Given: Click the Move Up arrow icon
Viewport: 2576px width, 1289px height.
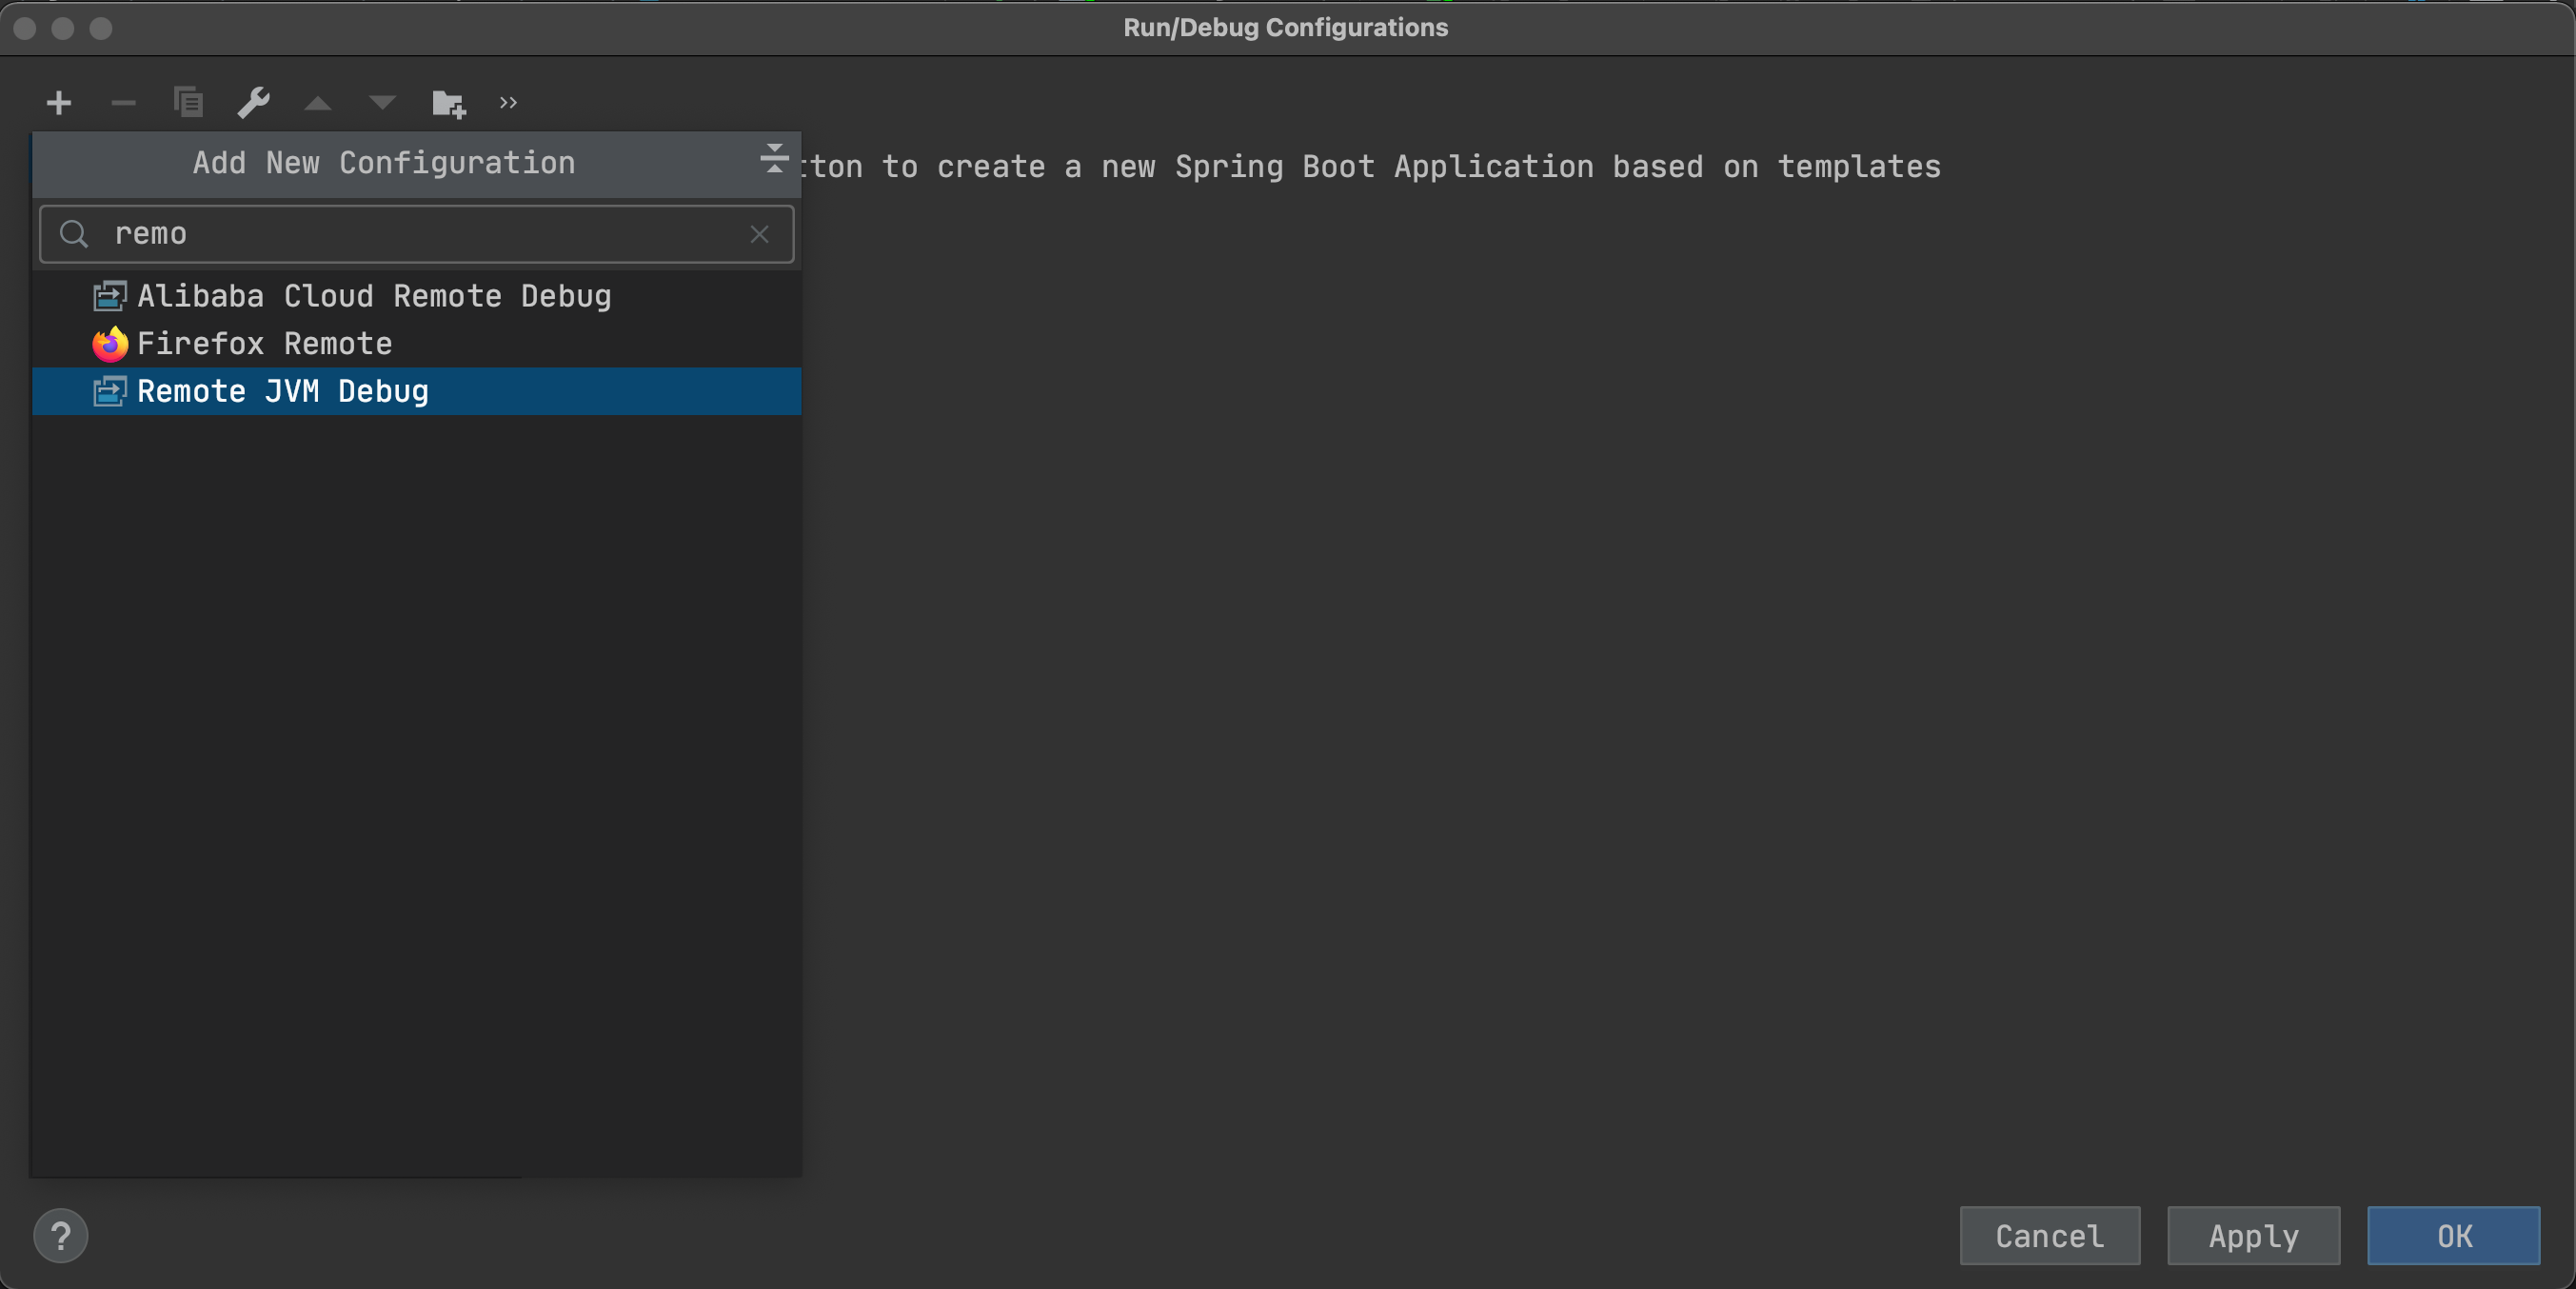Looking at the screenshot, I should 318,103.
